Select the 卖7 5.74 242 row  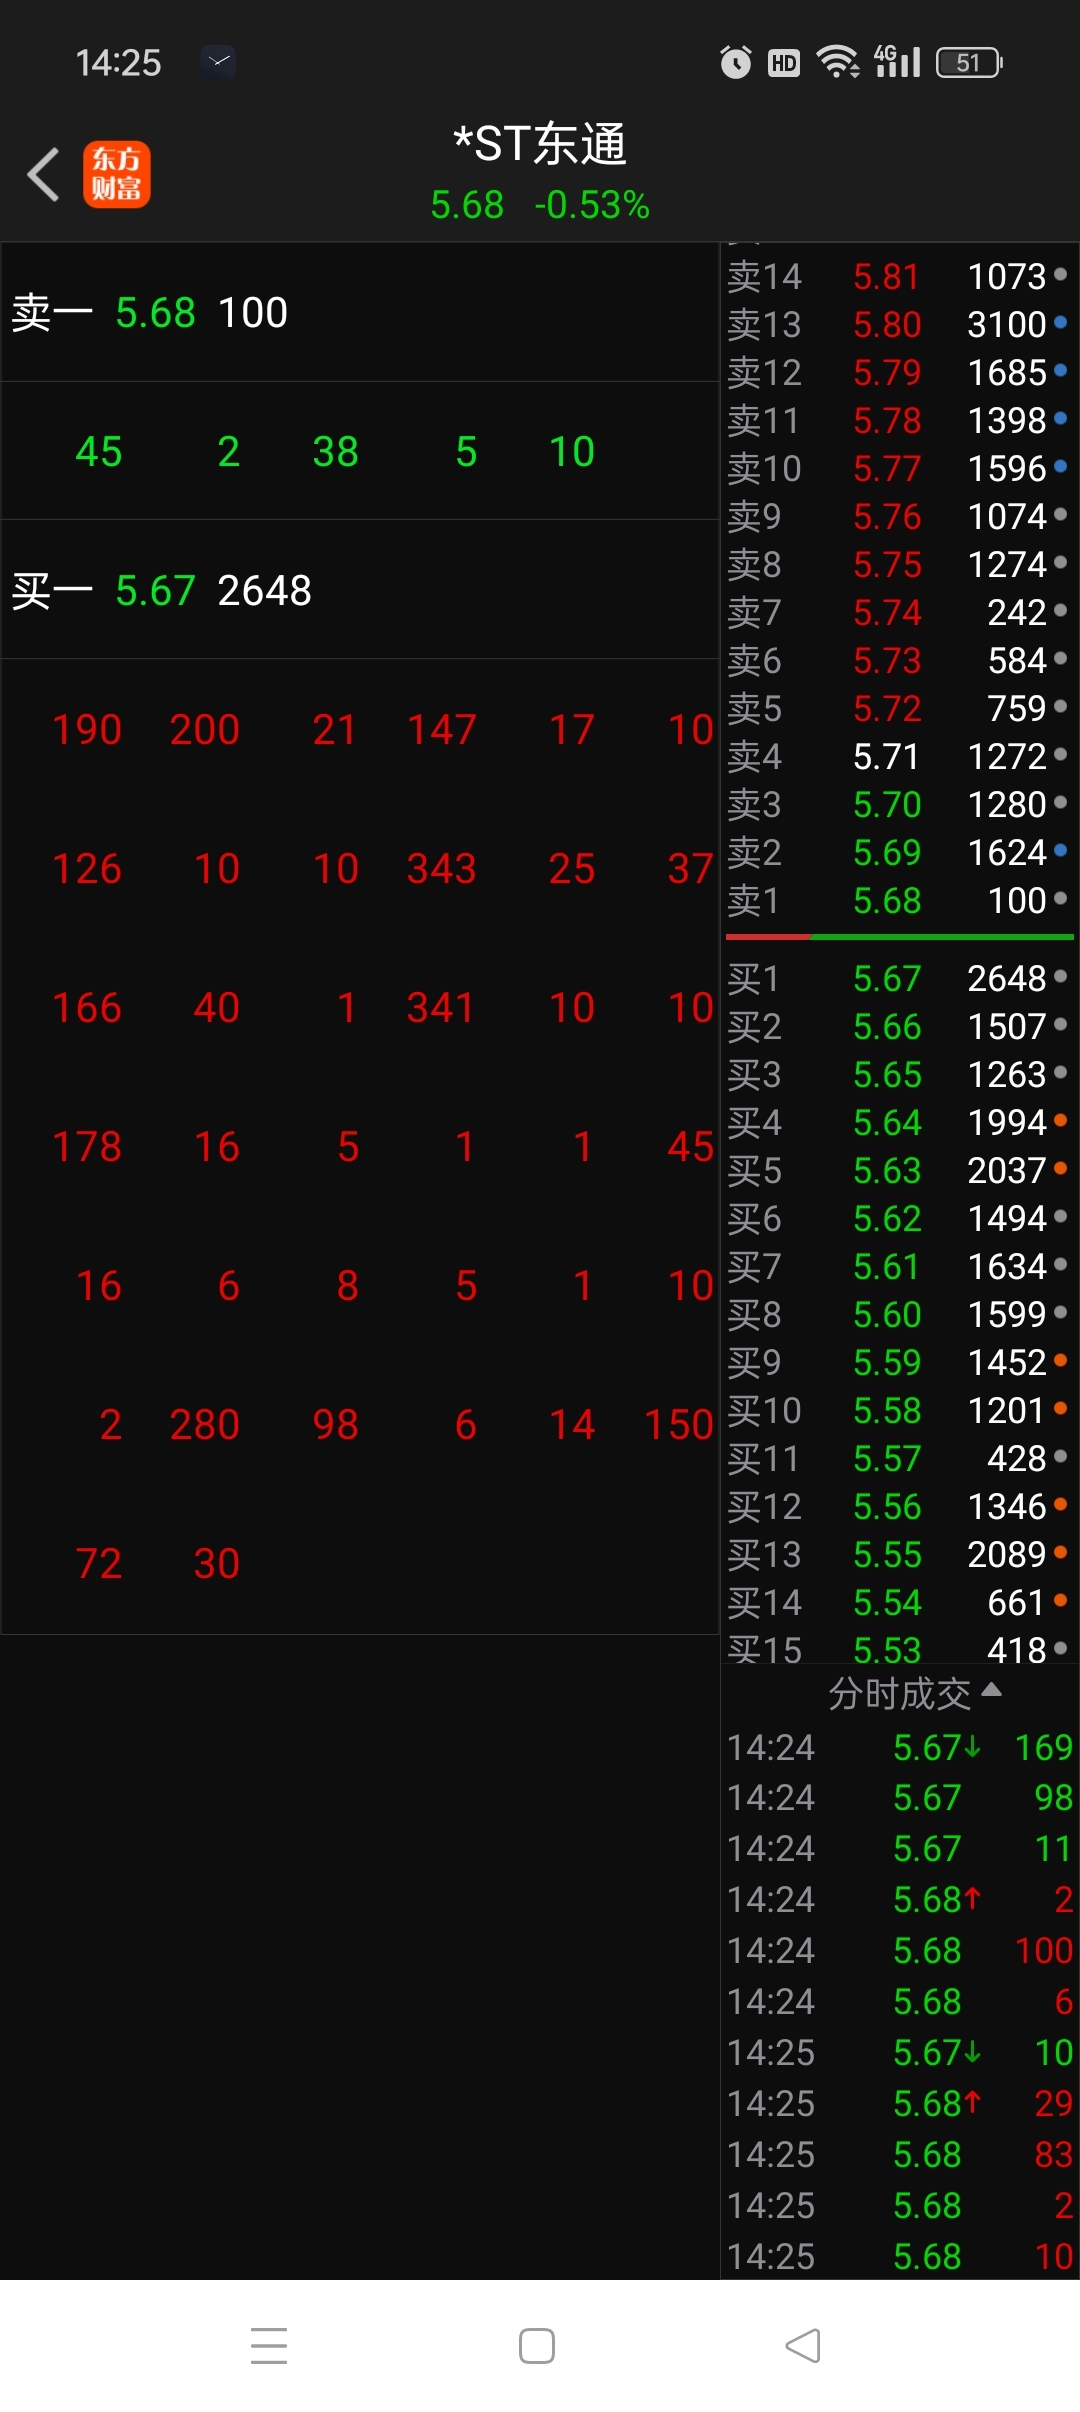coord(898,612)
